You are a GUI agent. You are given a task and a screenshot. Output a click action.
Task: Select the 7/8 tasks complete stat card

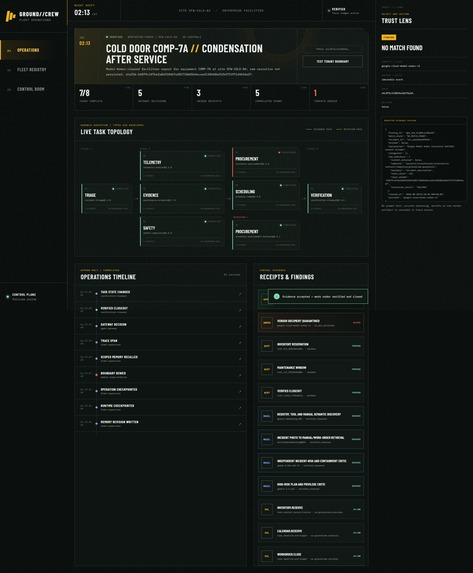103,97
